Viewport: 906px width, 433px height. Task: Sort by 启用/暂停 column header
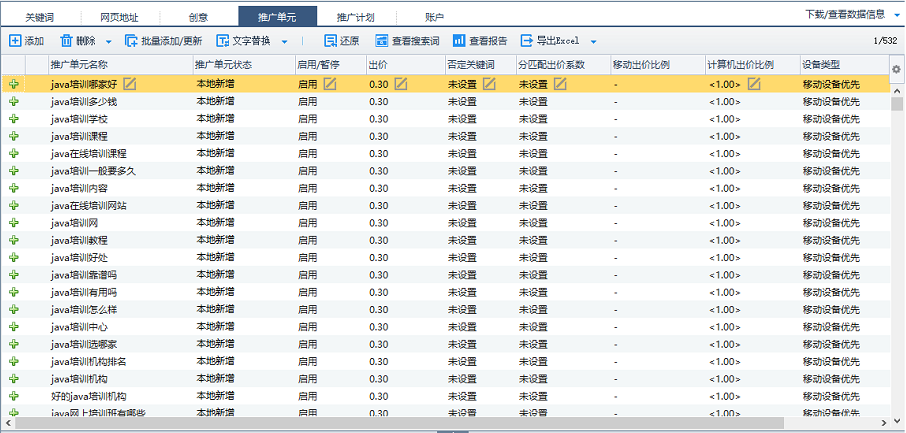[x=330, y=65]
